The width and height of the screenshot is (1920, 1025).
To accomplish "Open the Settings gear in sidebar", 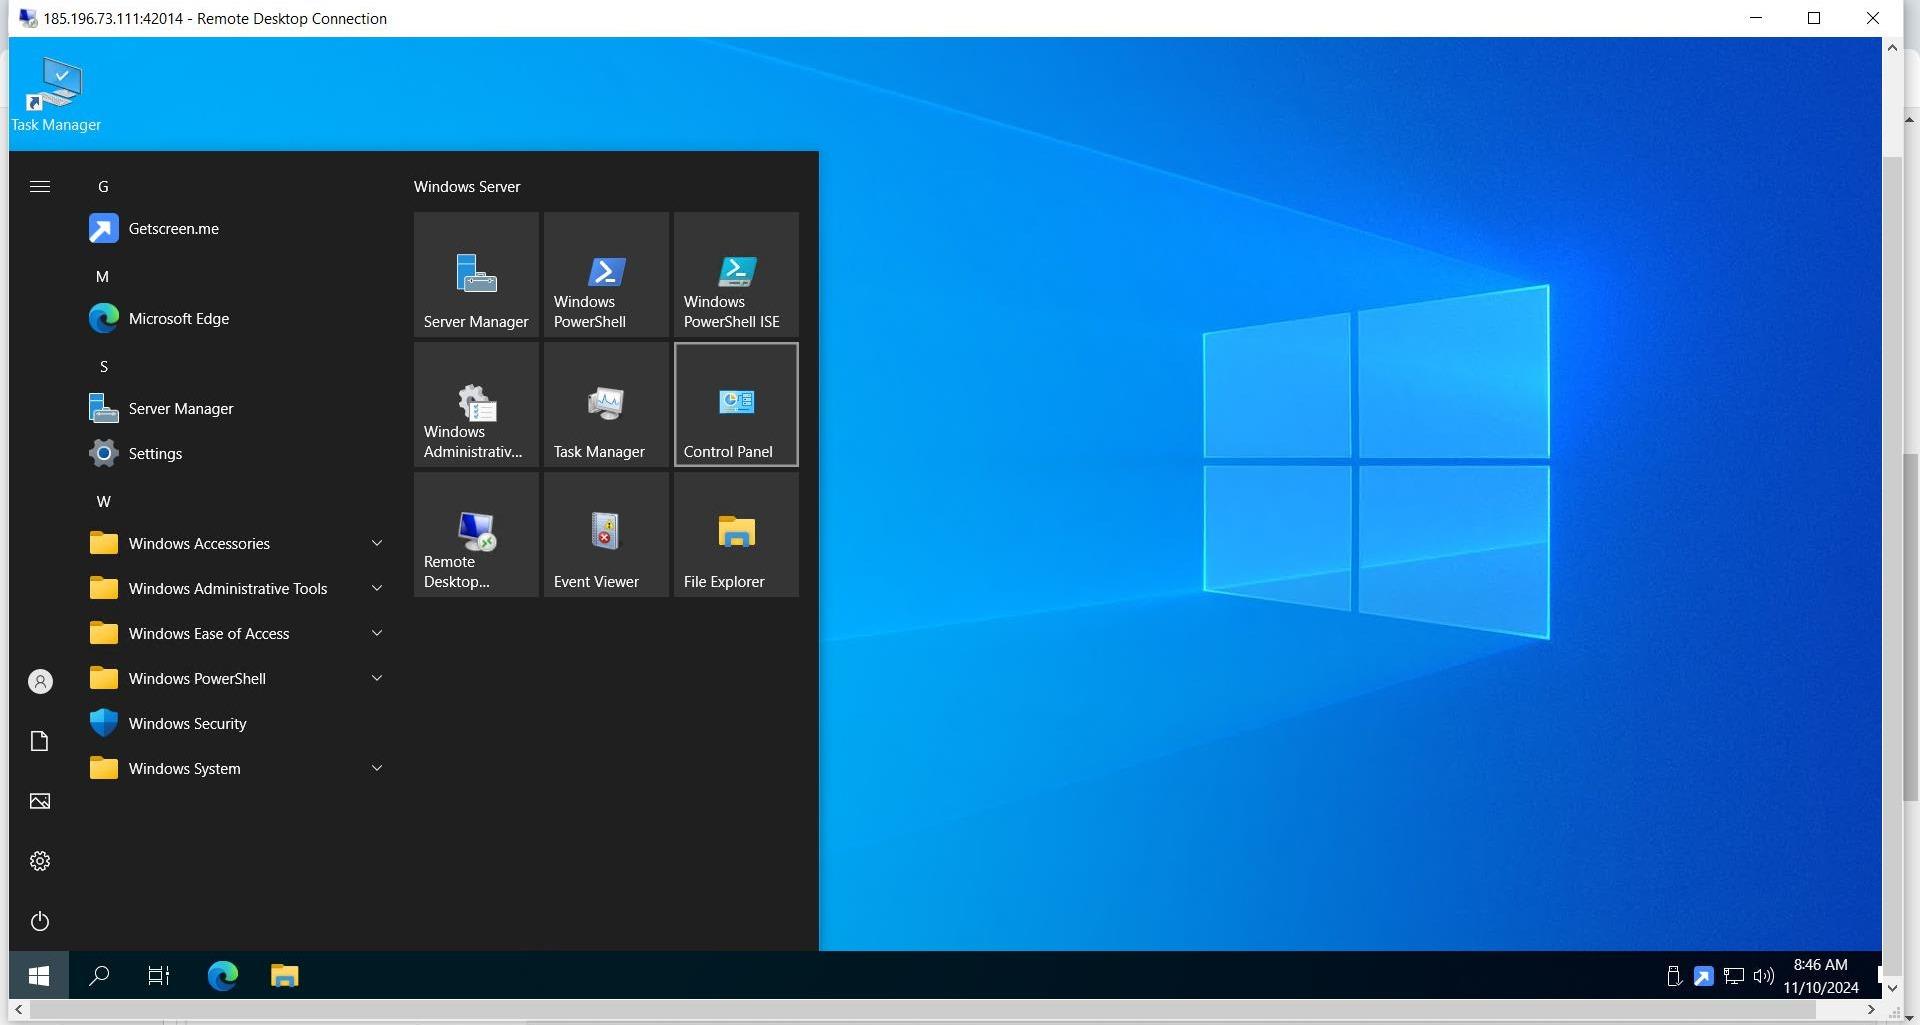I will [x=40, y=861].
